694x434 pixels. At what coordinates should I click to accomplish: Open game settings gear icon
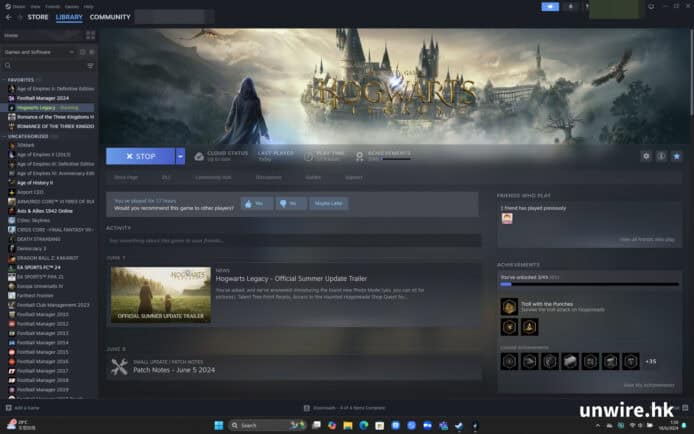645,156
